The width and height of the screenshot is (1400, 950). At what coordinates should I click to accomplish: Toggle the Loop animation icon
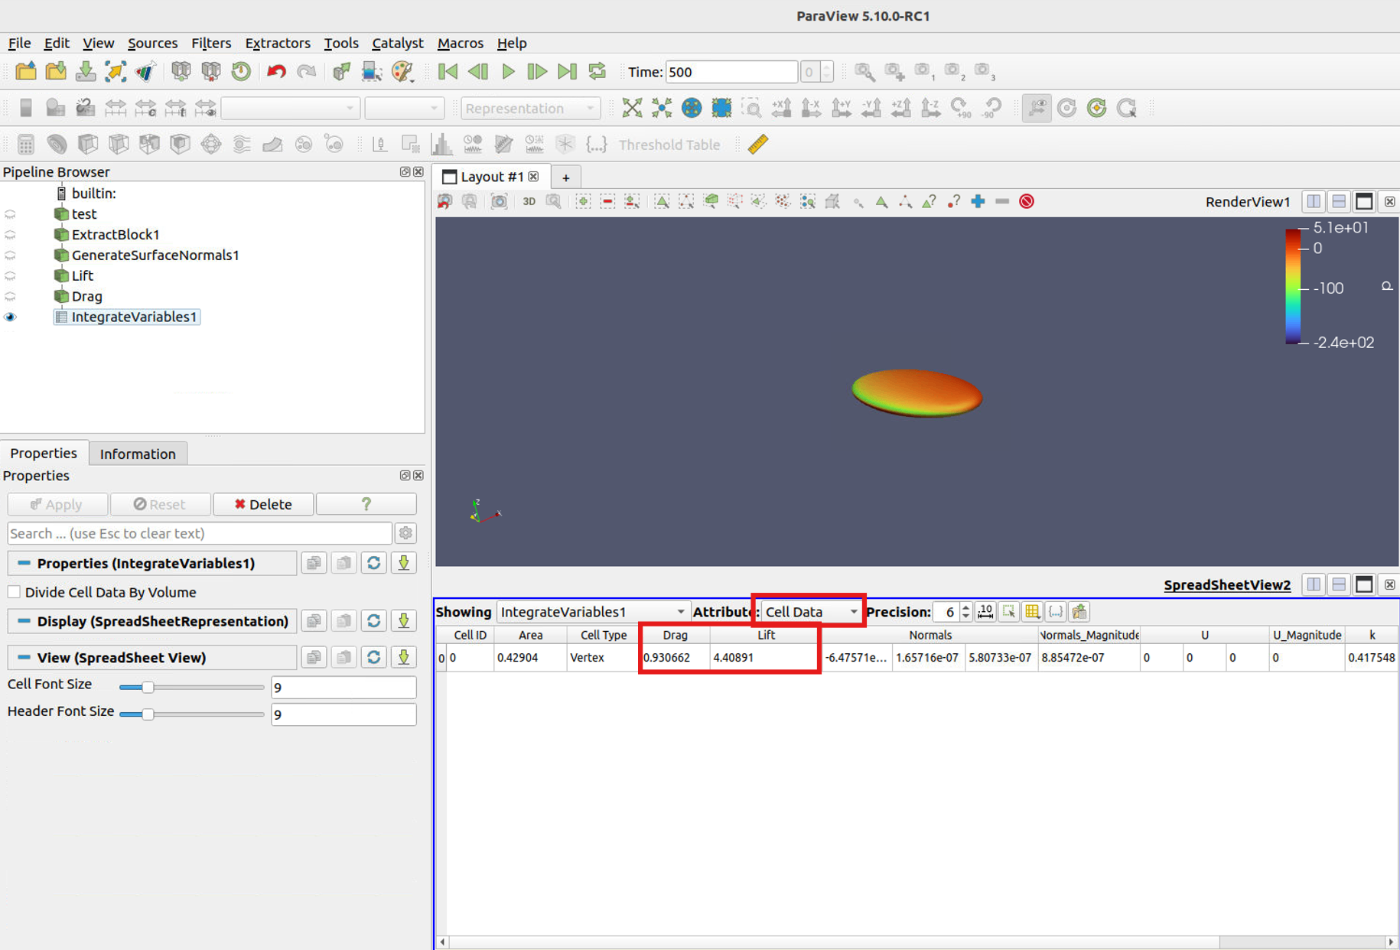pos(597,72)
